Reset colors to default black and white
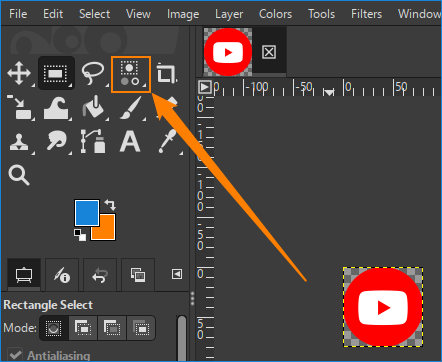Image resolution: width=442 pixels, height=362 pixels. (x=80, y=235)
